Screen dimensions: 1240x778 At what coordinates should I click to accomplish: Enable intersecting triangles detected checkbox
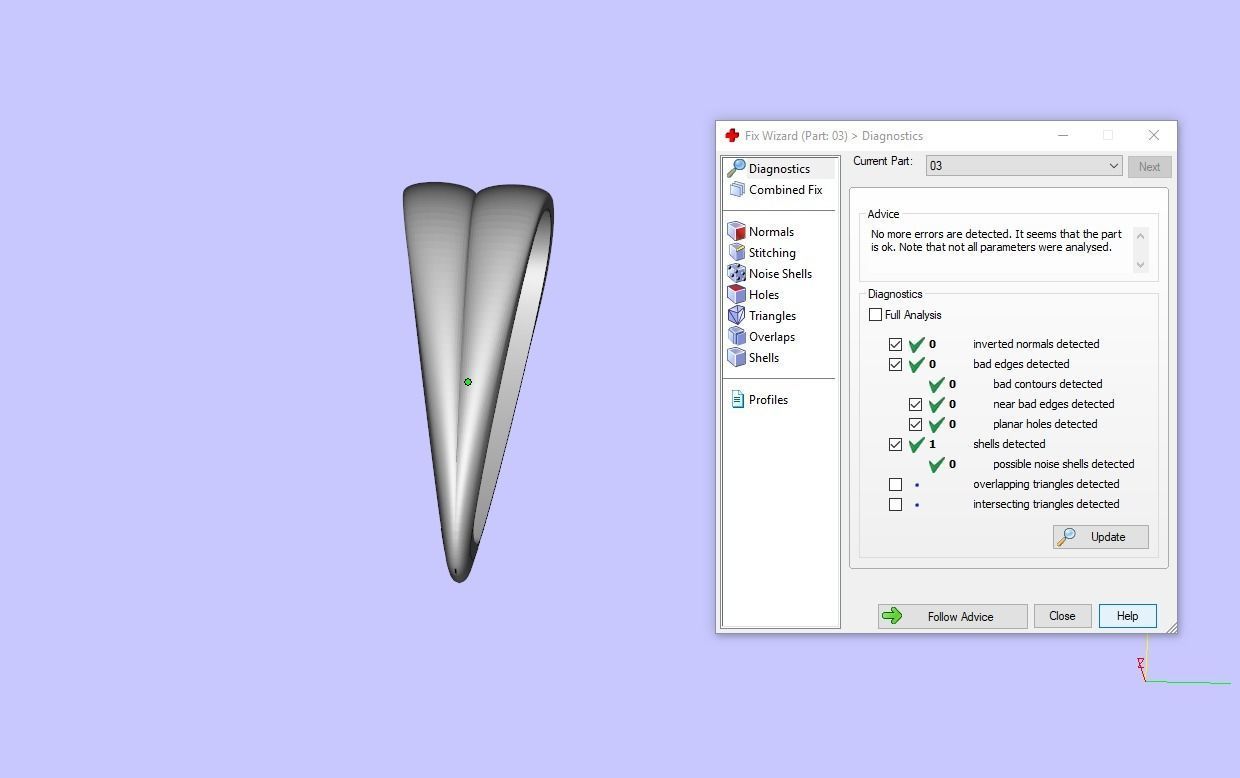(x=895, y=504)
